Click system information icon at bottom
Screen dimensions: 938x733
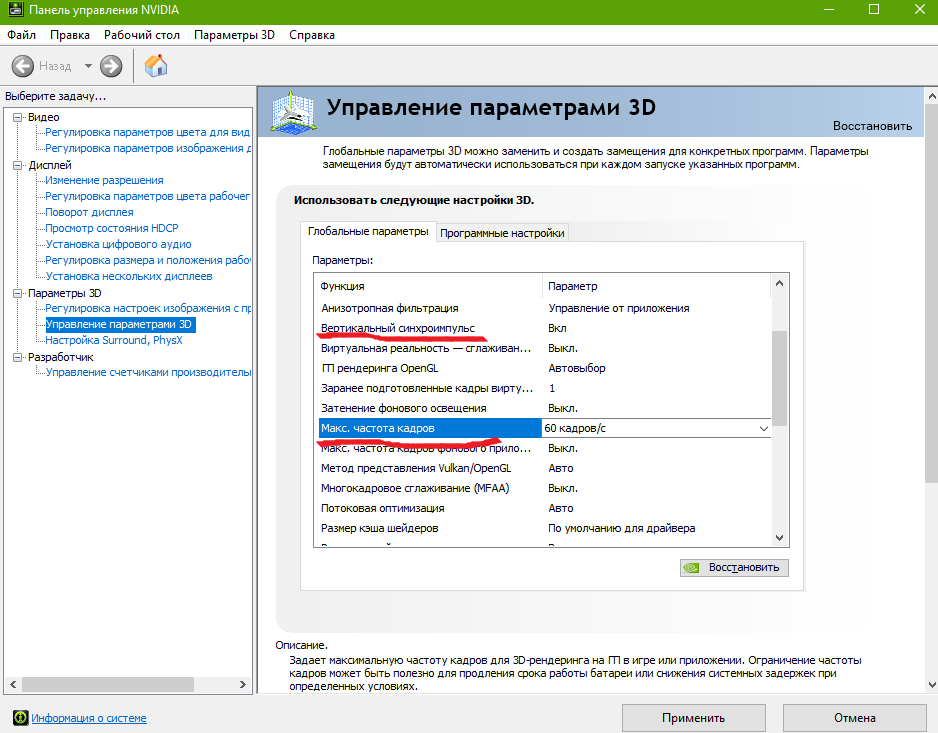(20, 717)
